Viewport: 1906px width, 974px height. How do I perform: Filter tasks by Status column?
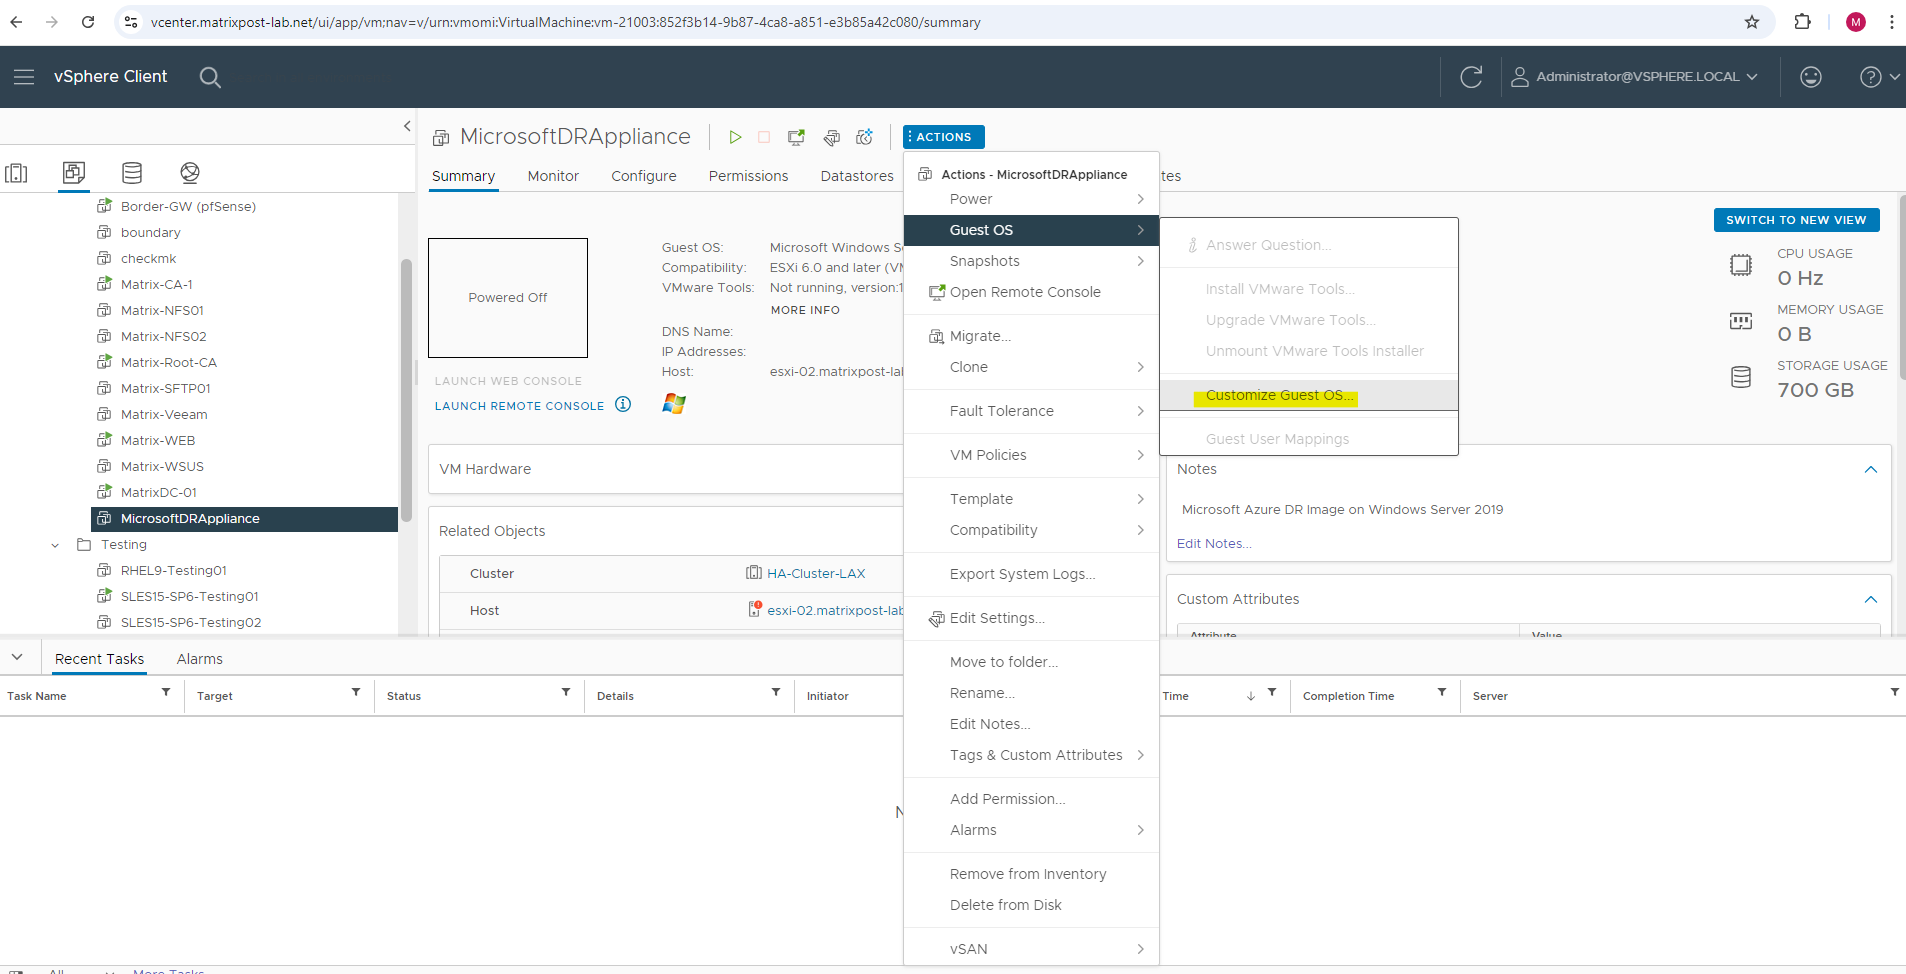pos(565,692)
